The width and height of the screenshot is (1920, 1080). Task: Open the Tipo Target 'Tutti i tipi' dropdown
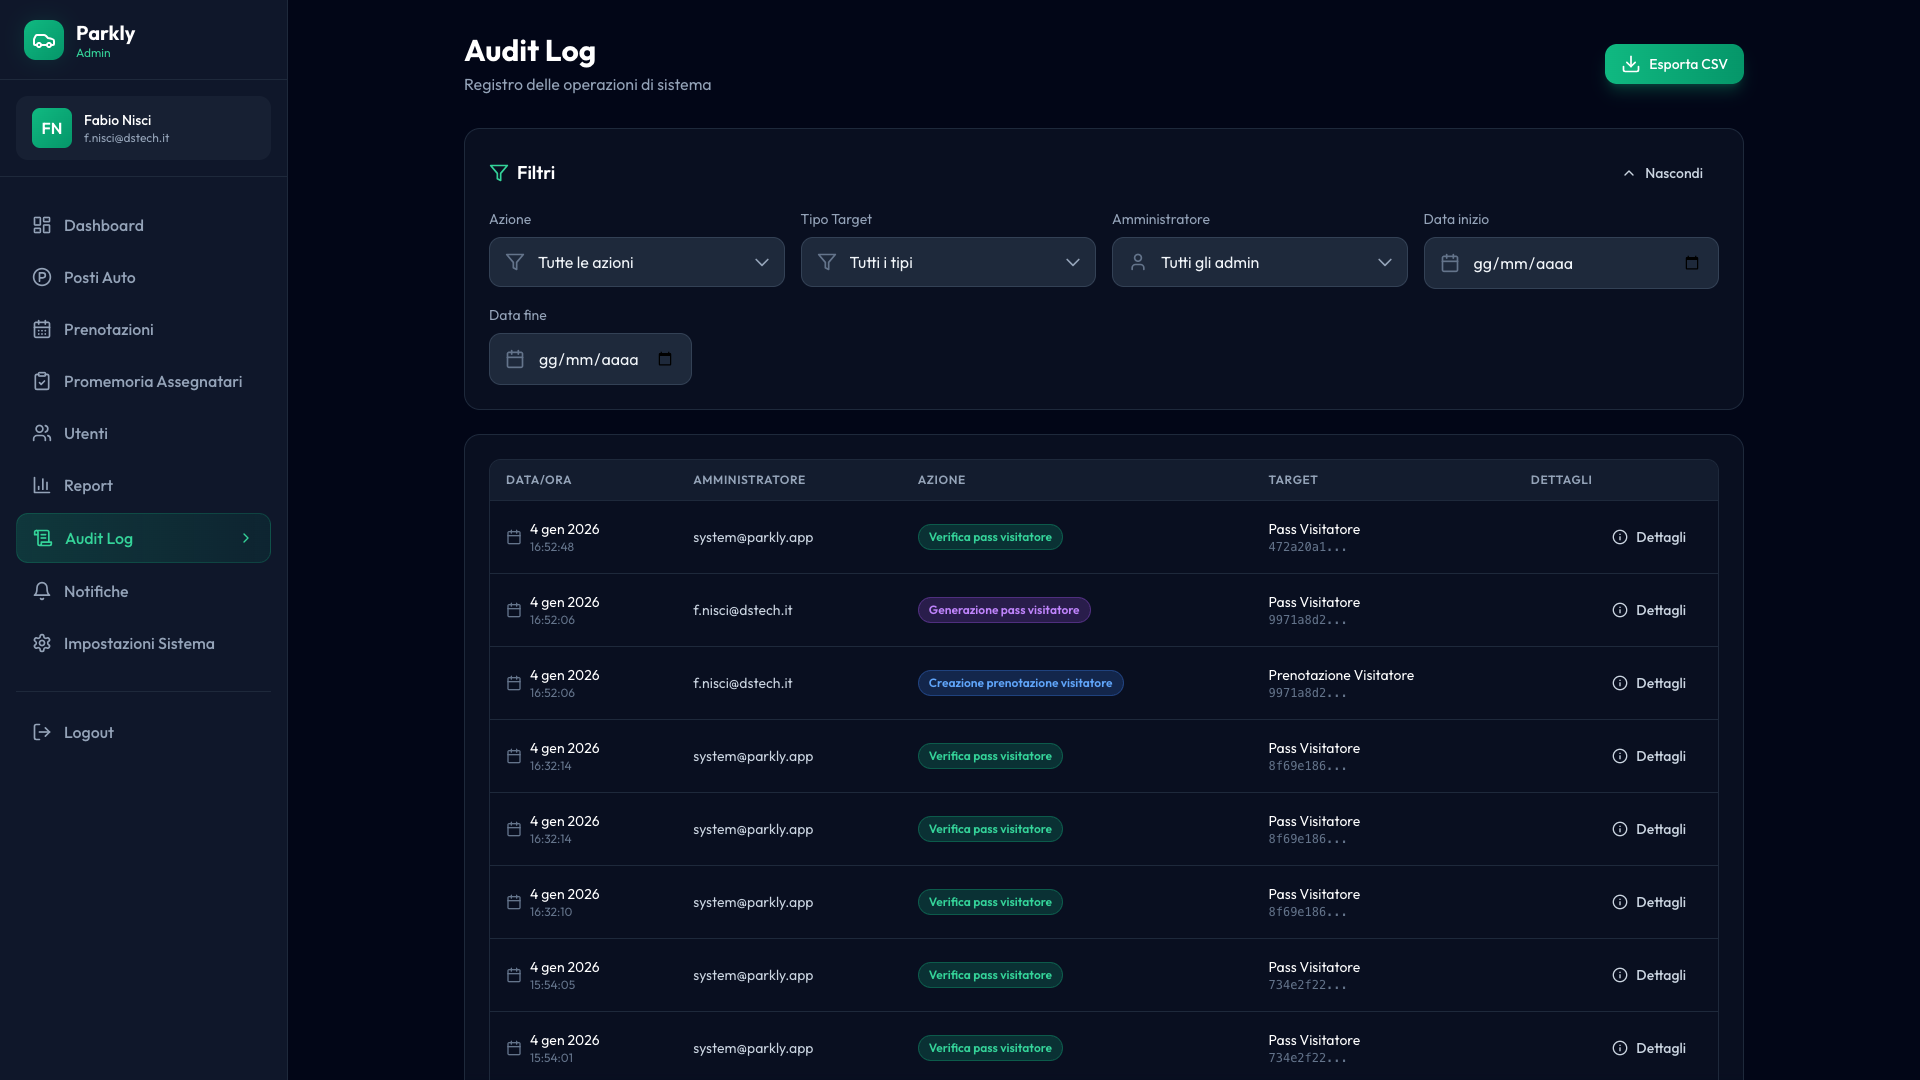(x=947, y=262)
